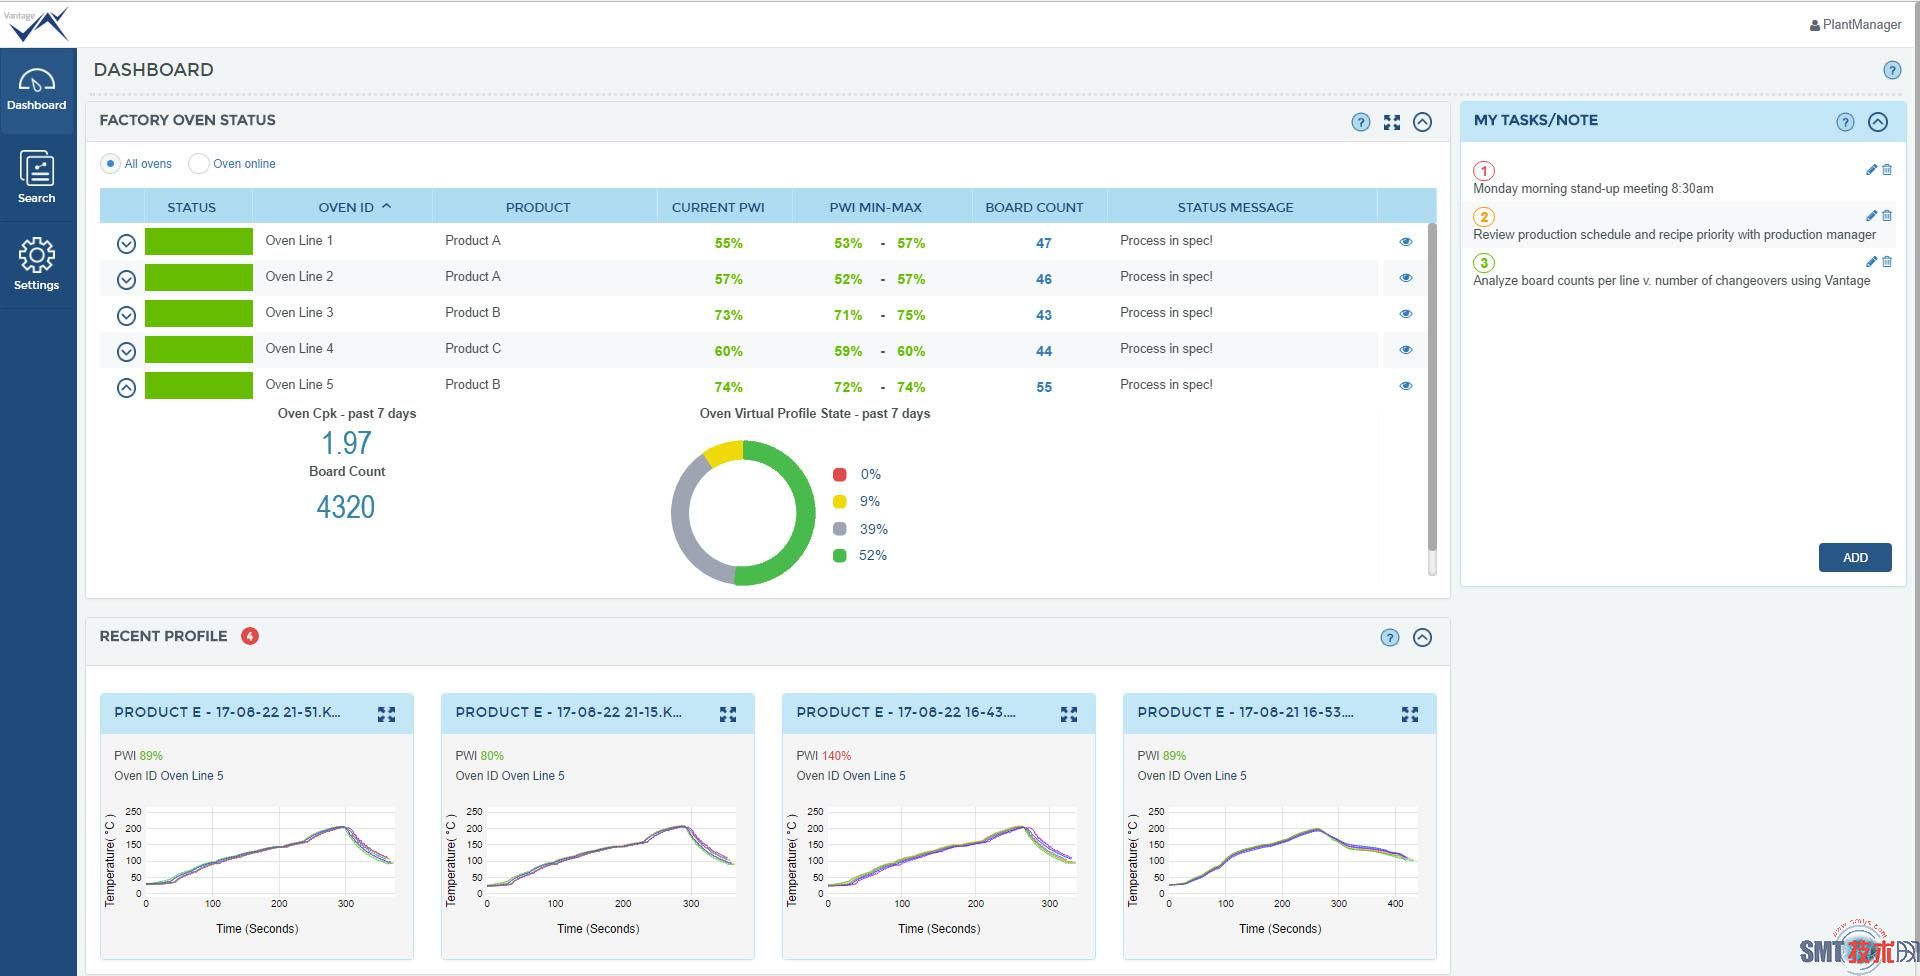Click the oven profile state donut chart
1920x976 pixels.
743,513
